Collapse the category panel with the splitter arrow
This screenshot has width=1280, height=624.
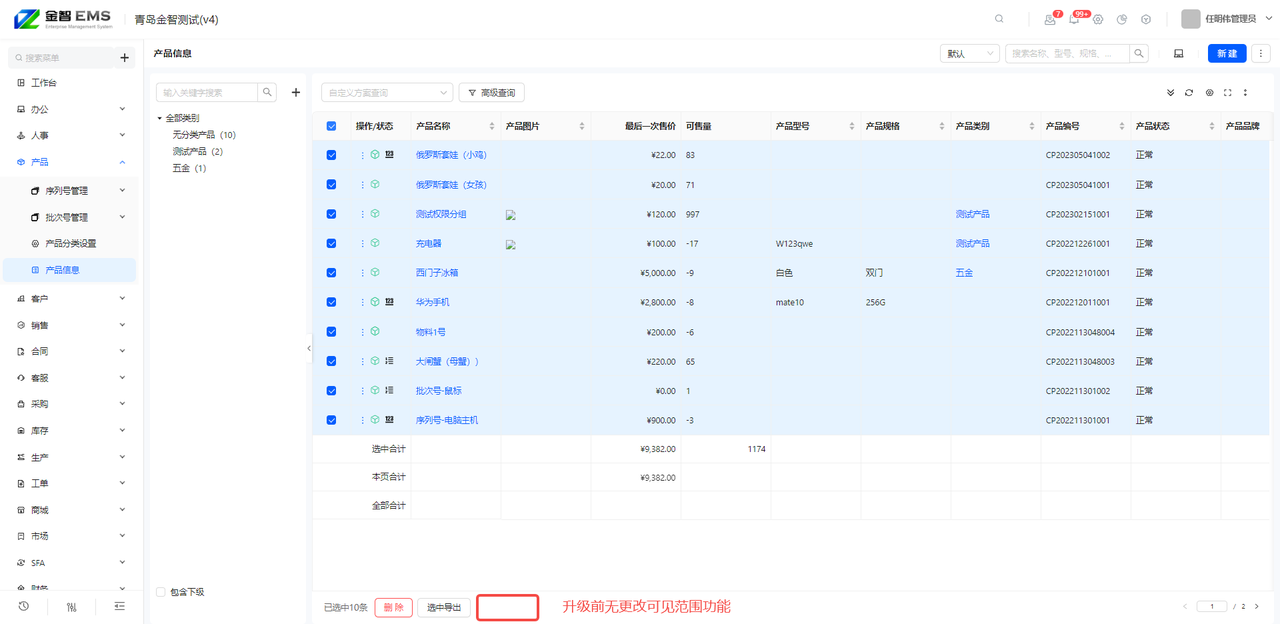(308, 348)
